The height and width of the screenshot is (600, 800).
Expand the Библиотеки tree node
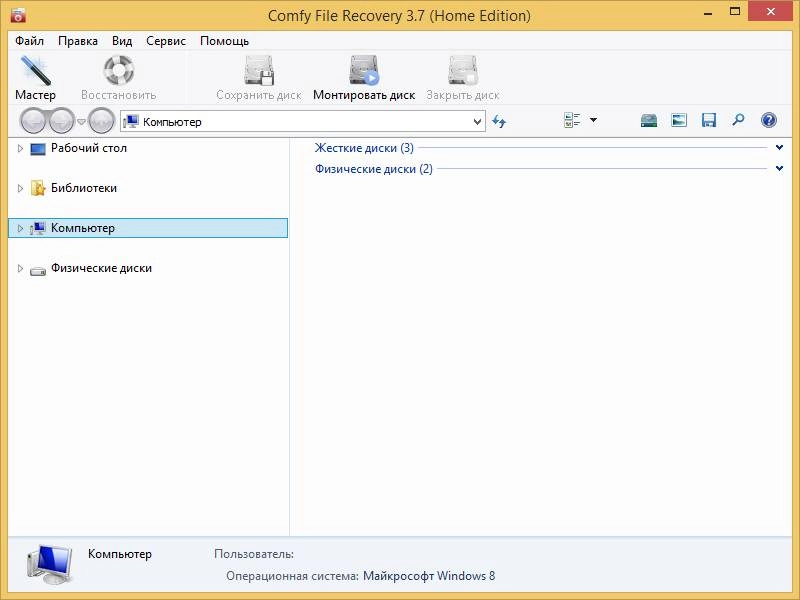20,188
